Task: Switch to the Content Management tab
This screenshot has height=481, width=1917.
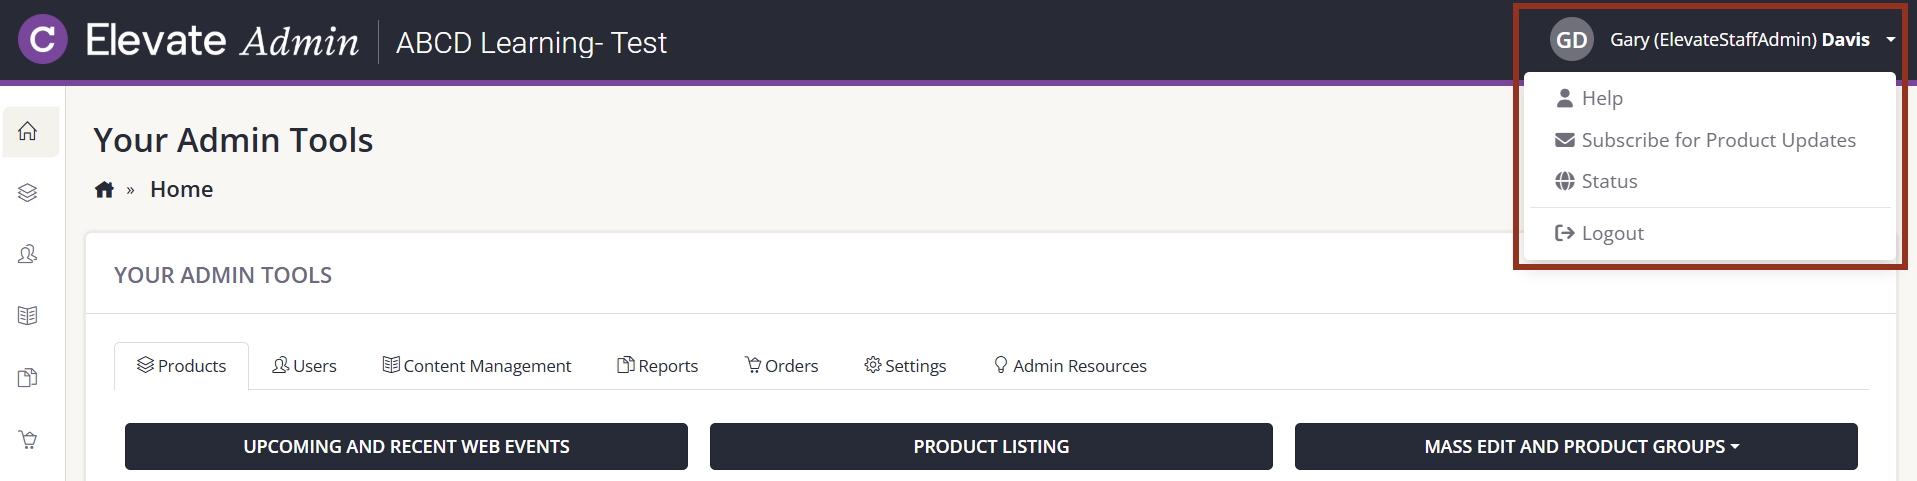Action: pyautogui.click(x=476, y=366)
